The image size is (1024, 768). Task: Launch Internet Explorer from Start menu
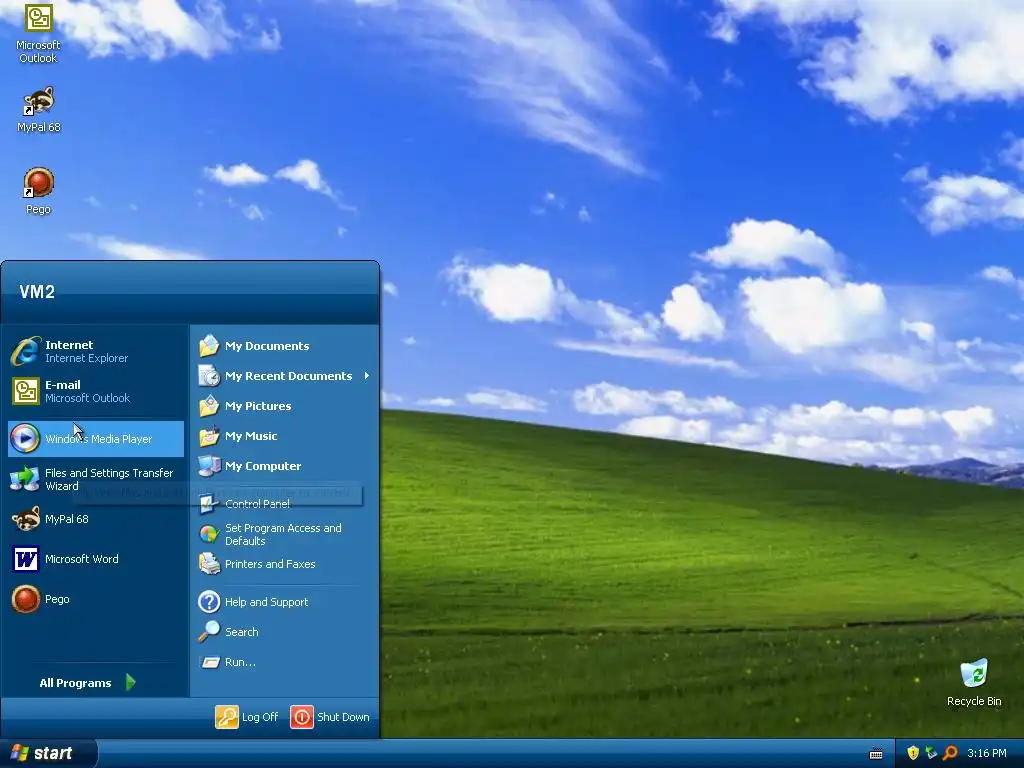pos(96,351)
